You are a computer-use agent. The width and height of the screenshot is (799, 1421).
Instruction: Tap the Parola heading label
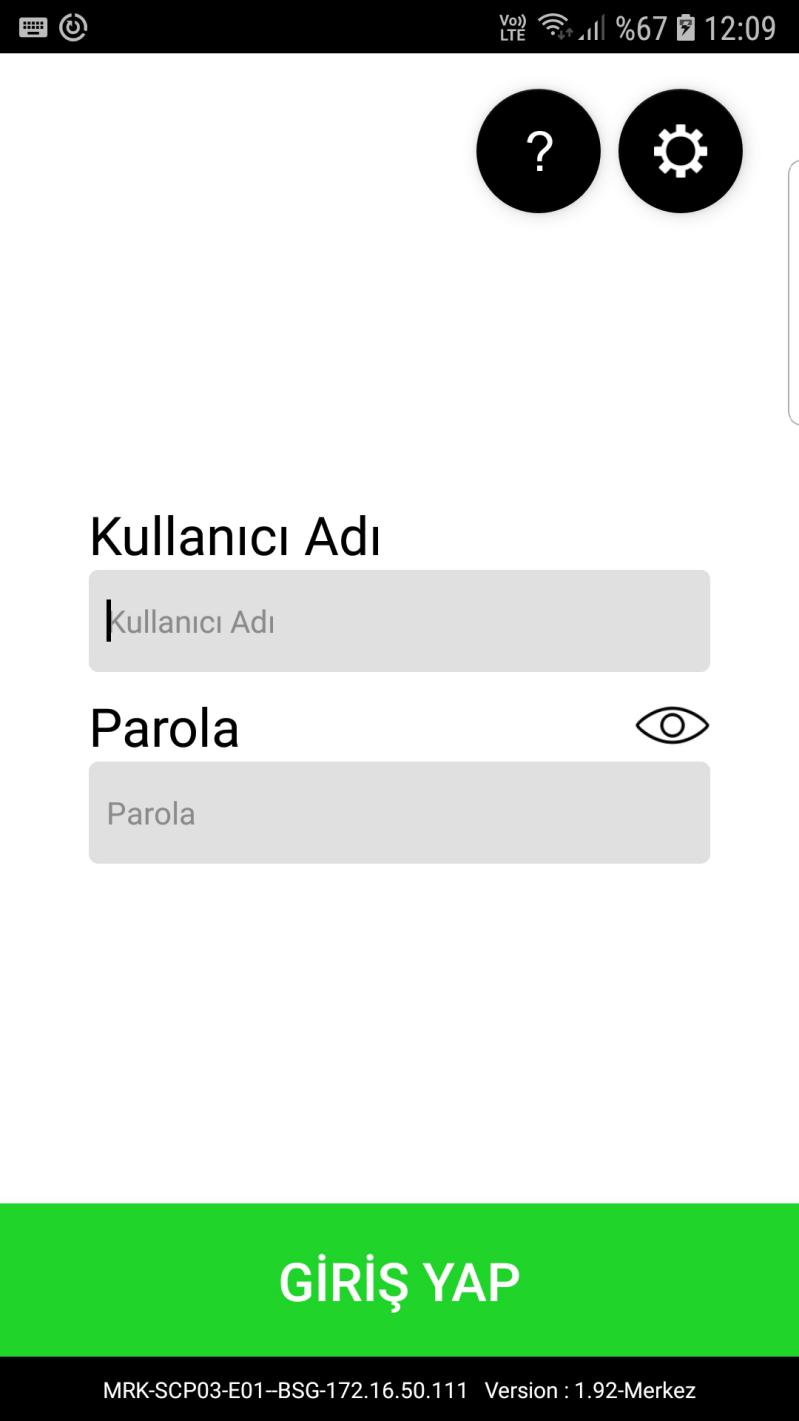pos(164,728)
